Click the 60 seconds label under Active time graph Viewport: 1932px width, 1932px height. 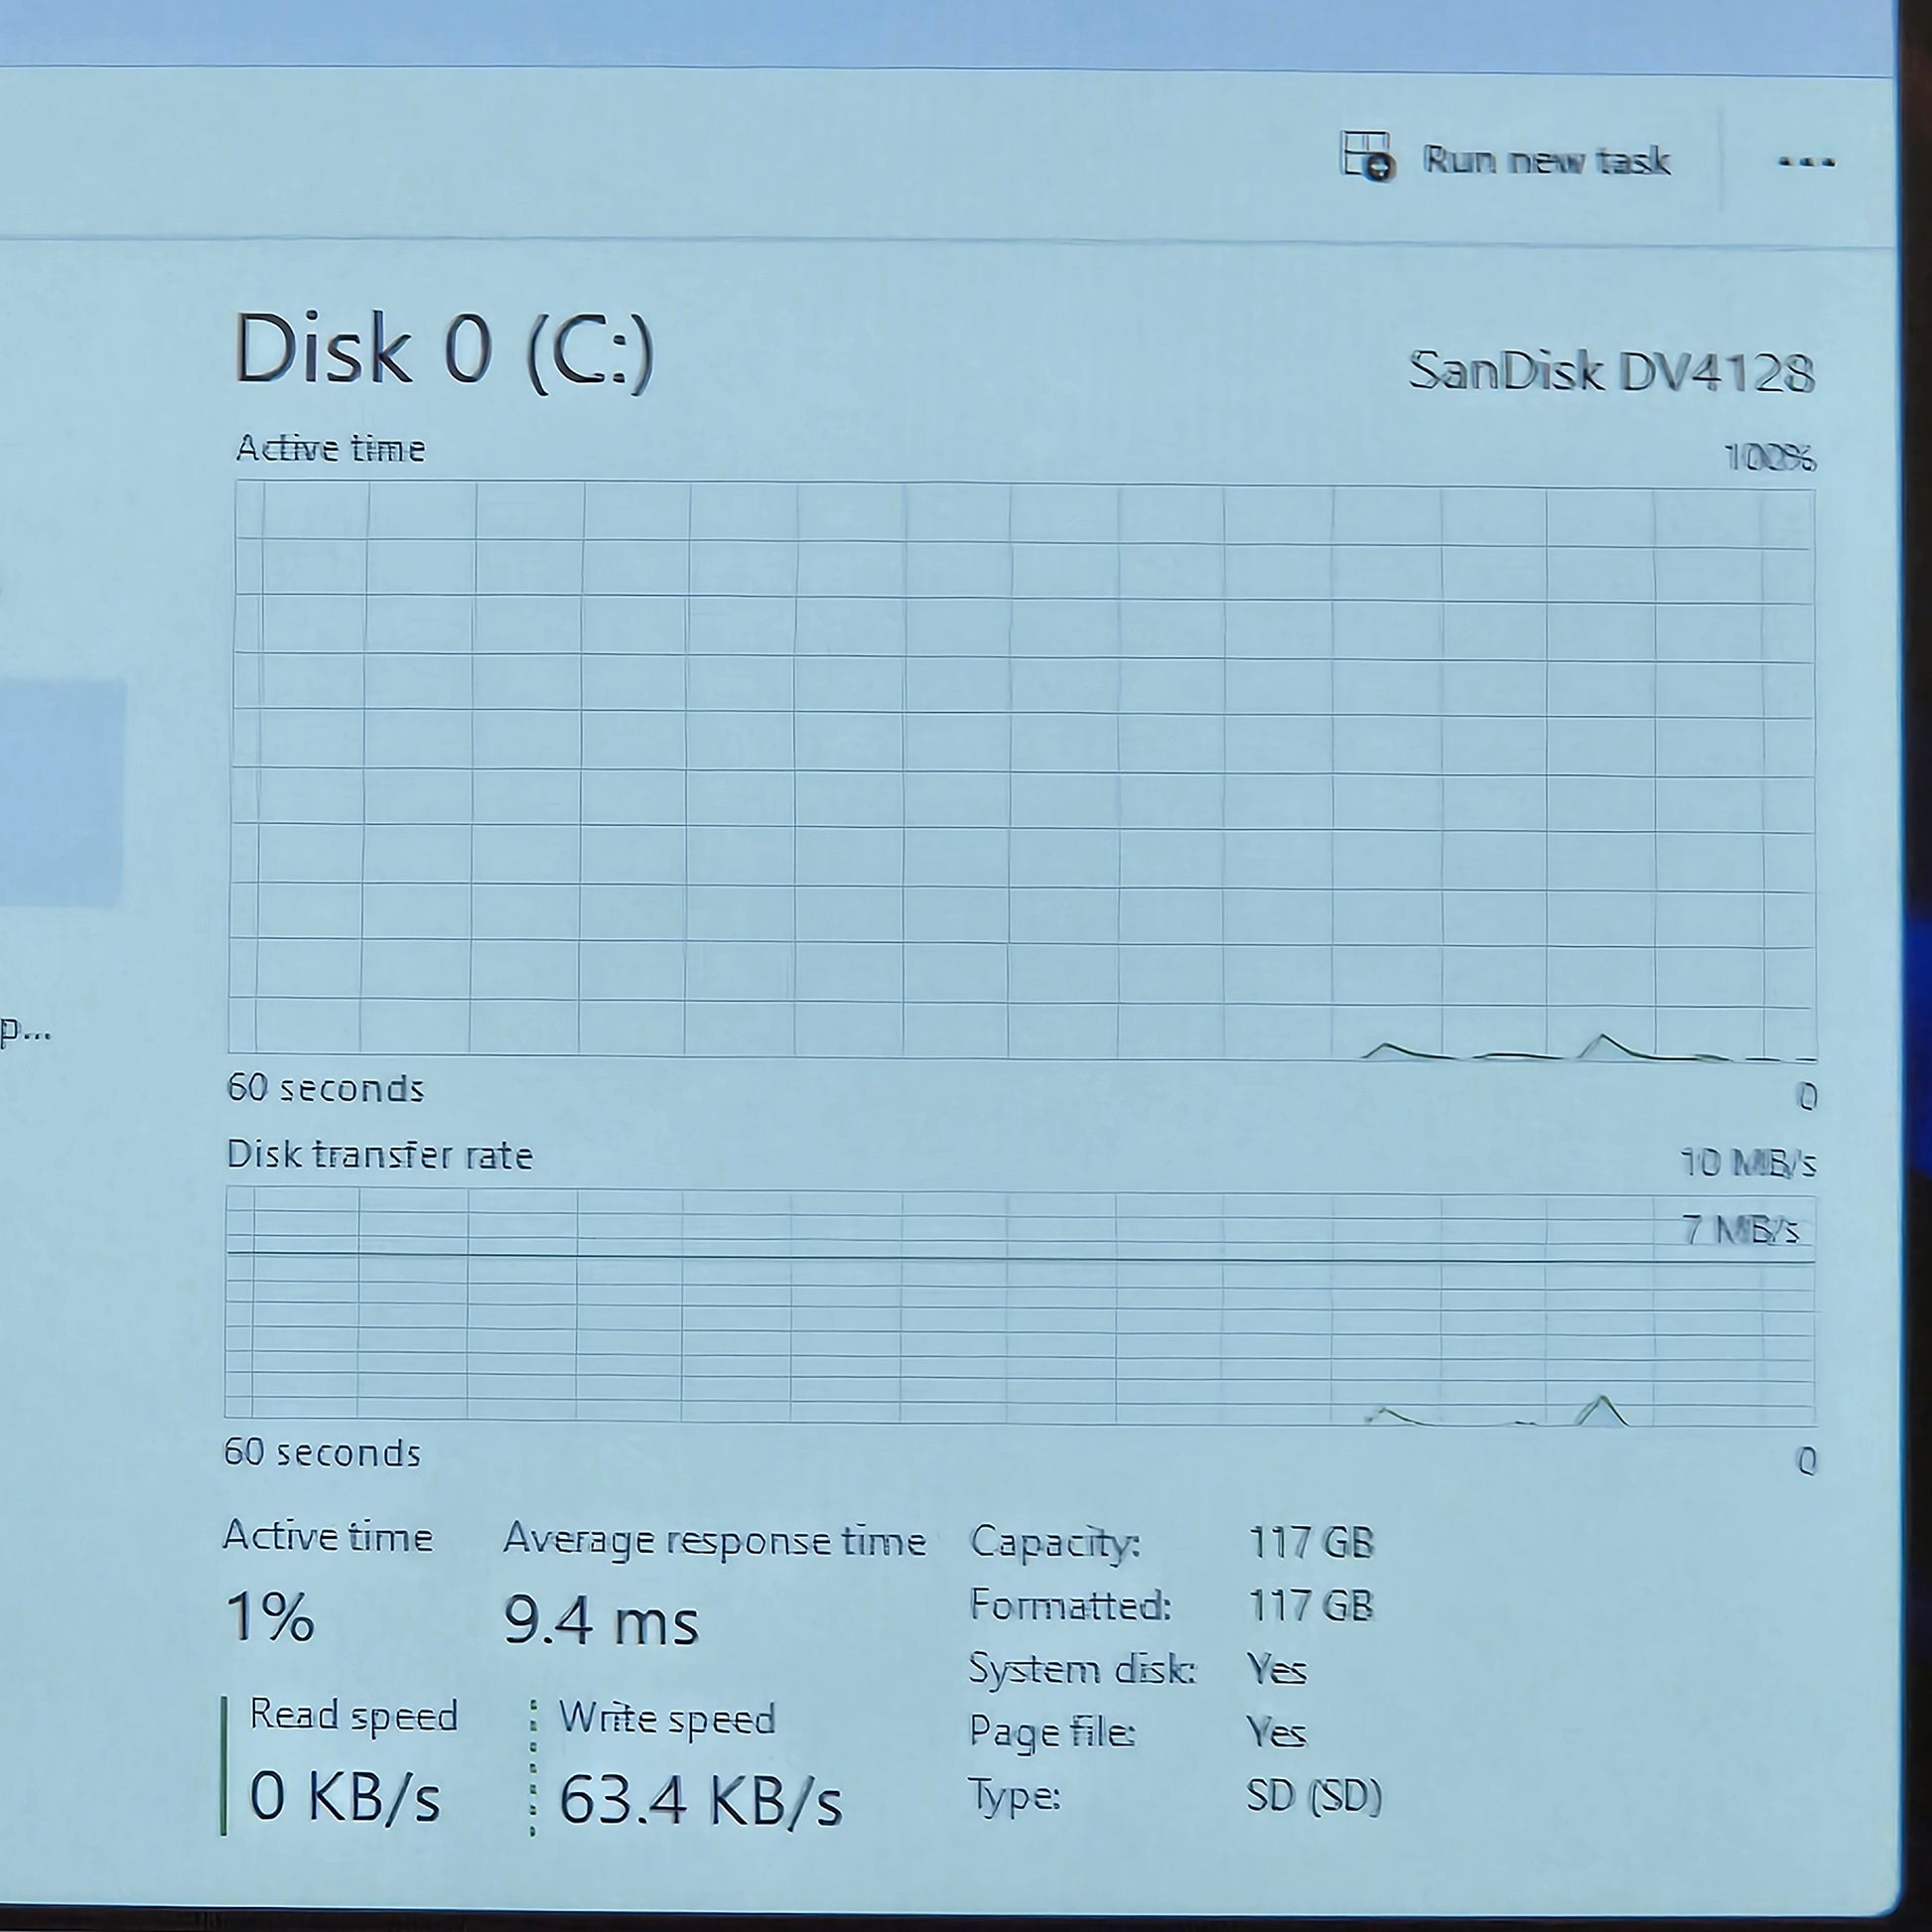[x=326, y=1088]
